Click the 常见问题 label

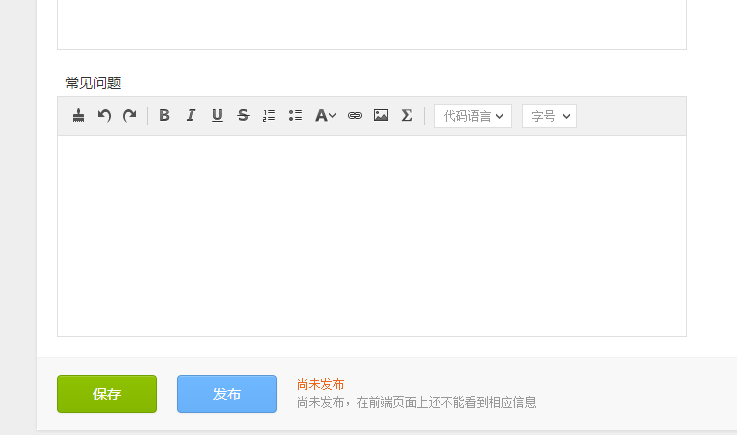point(94,83)
